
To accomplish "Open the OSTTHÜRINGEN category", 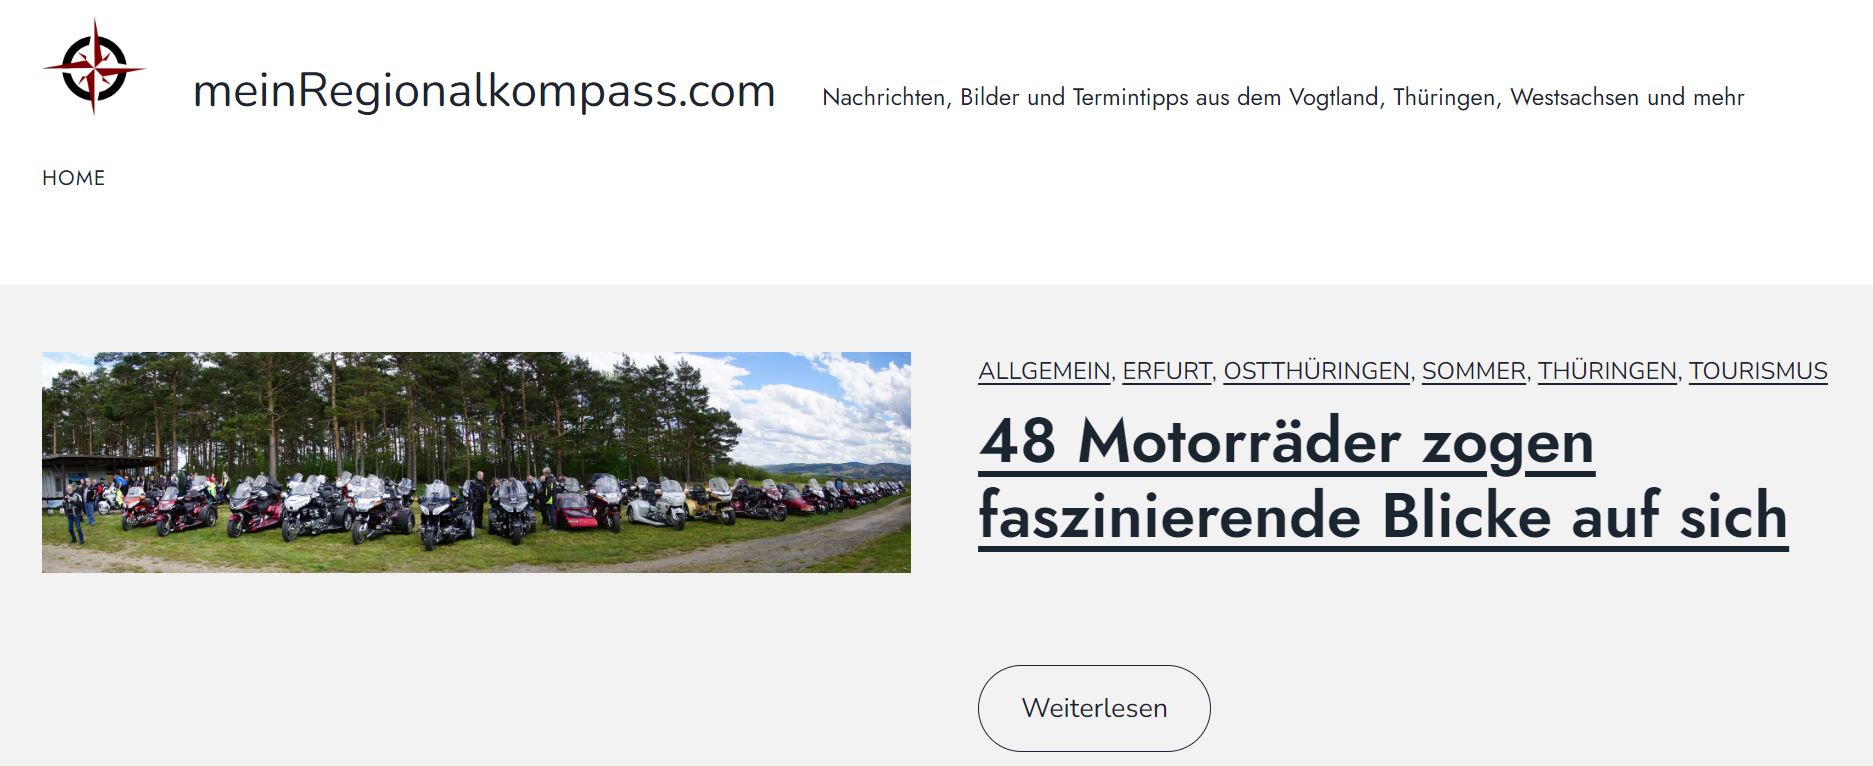I will [x=1316, y=371].
